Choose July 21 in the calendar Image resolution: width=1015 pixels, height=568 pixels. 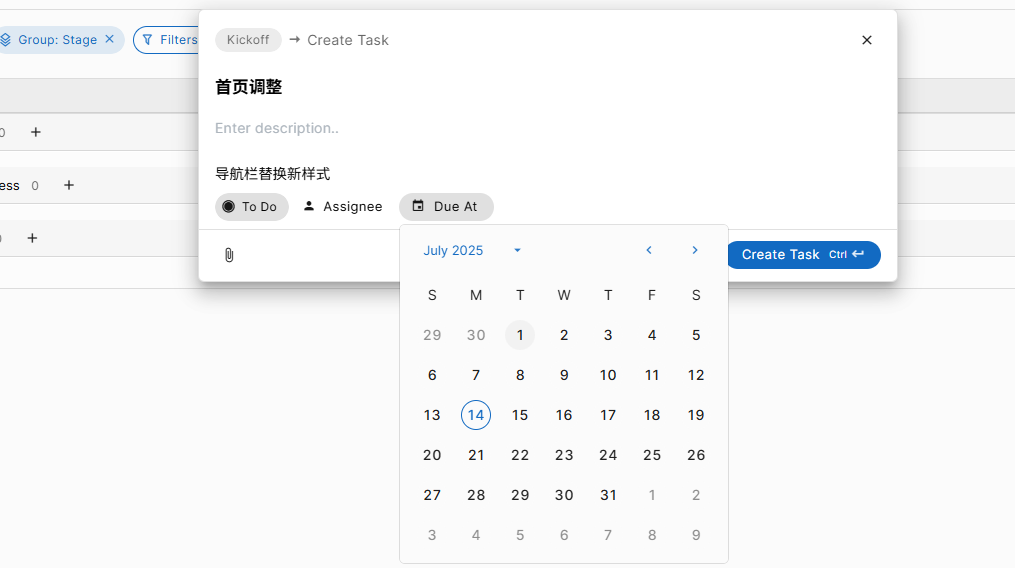[x=476, y=455]
